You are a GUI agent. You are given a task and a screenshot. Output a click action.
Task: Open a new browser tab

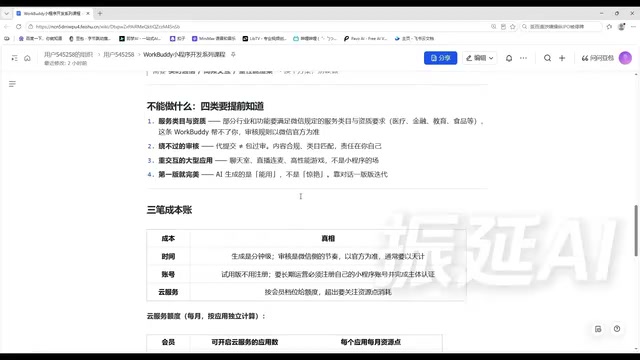point(100,13)
